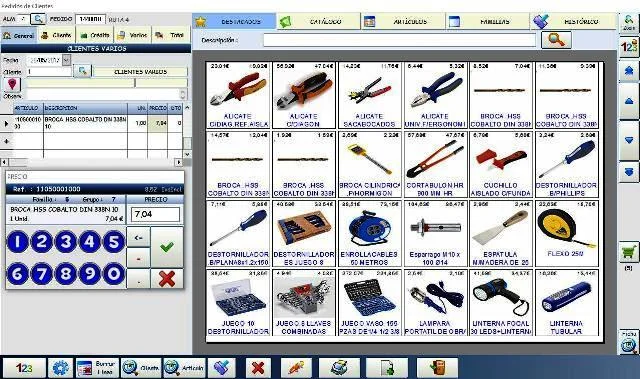The image size is (640, 379).
Task: Switch to the Histórico tab
Action: coord(573,21)
